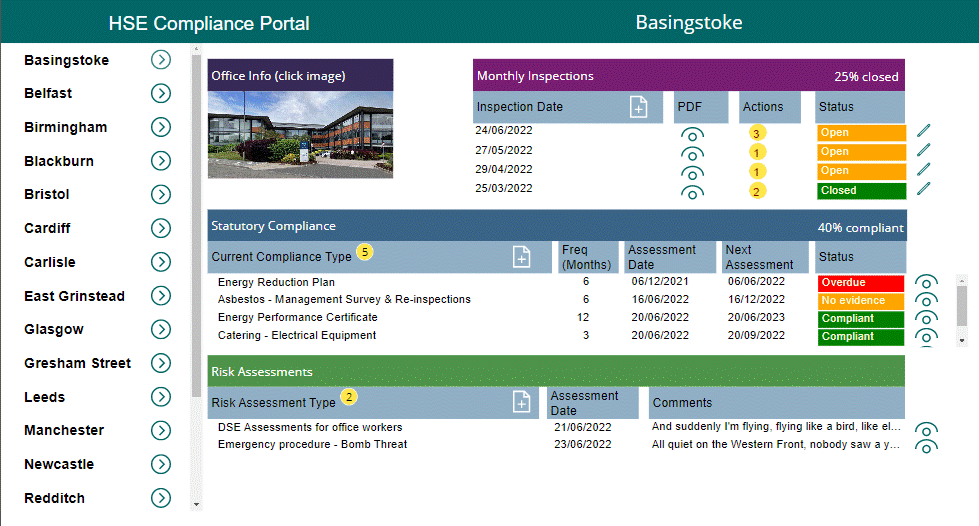
Task: Open East Grinstead office via its arrow icon
Action: tap(161, 296)
